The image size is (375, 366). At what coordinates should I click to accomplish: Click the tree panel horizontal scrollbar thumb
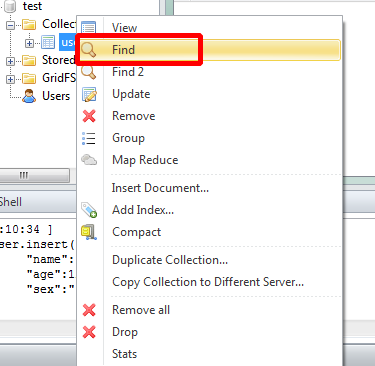coord(34,175)
